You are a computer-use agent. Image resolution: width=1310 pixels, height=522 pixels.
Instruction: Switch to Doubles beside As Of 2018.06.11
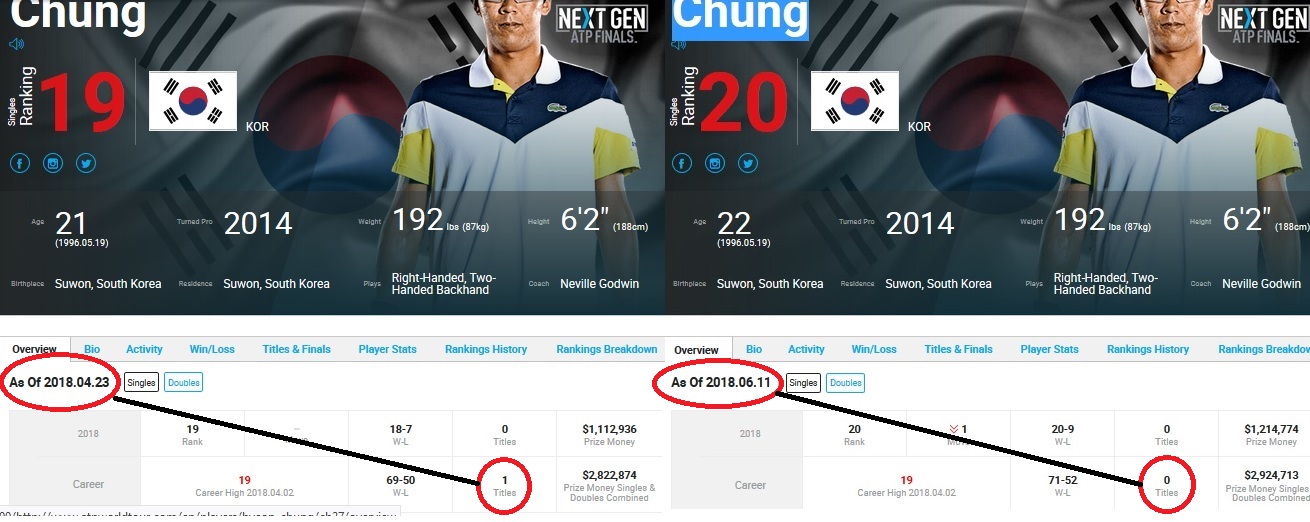(x=845, y=383)
